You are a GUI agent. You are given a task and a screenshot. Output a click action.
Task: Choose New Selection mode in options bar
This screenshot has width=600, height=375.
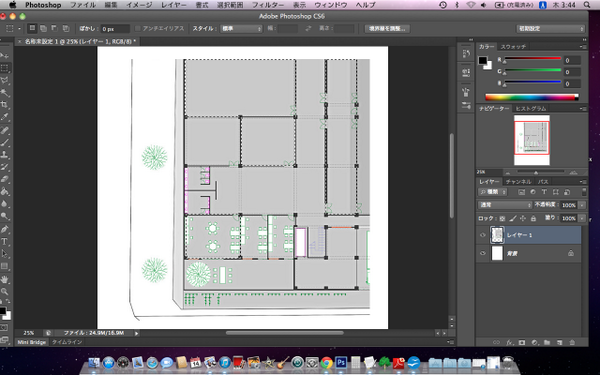pyautogui.click(x=33, y=28)
